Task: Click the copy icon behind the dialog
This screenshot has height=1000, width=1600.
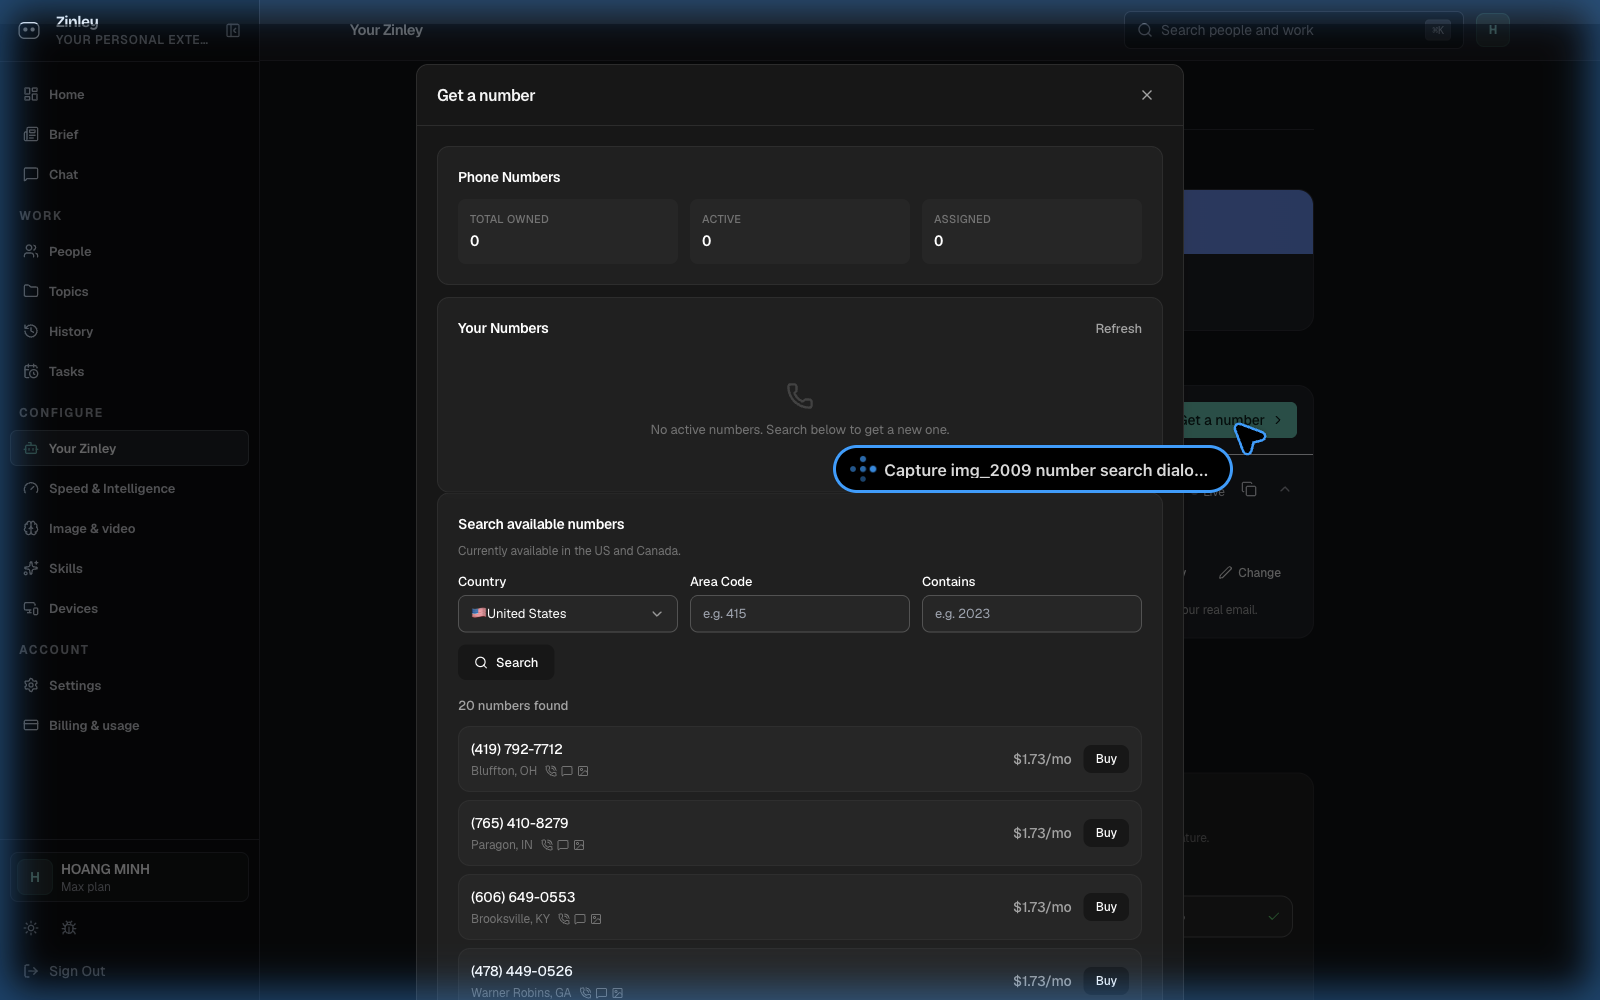Action: (x=1249, y=489)
